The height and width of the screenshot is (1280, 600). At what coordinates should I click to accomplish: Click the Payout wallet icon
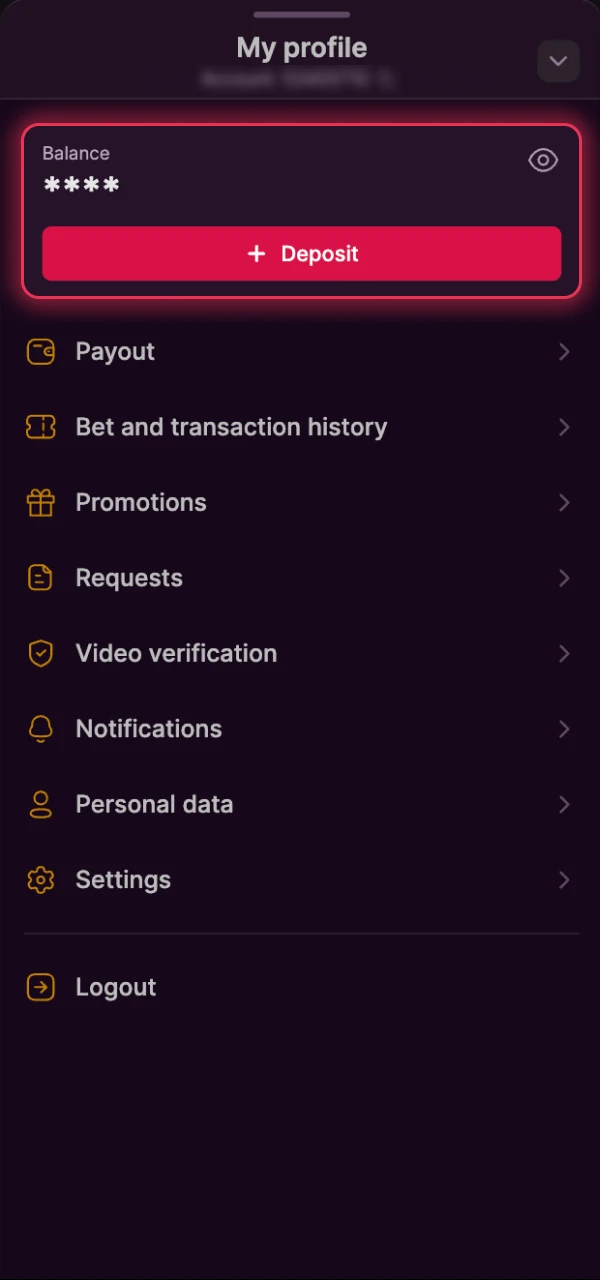pos(41,352)
